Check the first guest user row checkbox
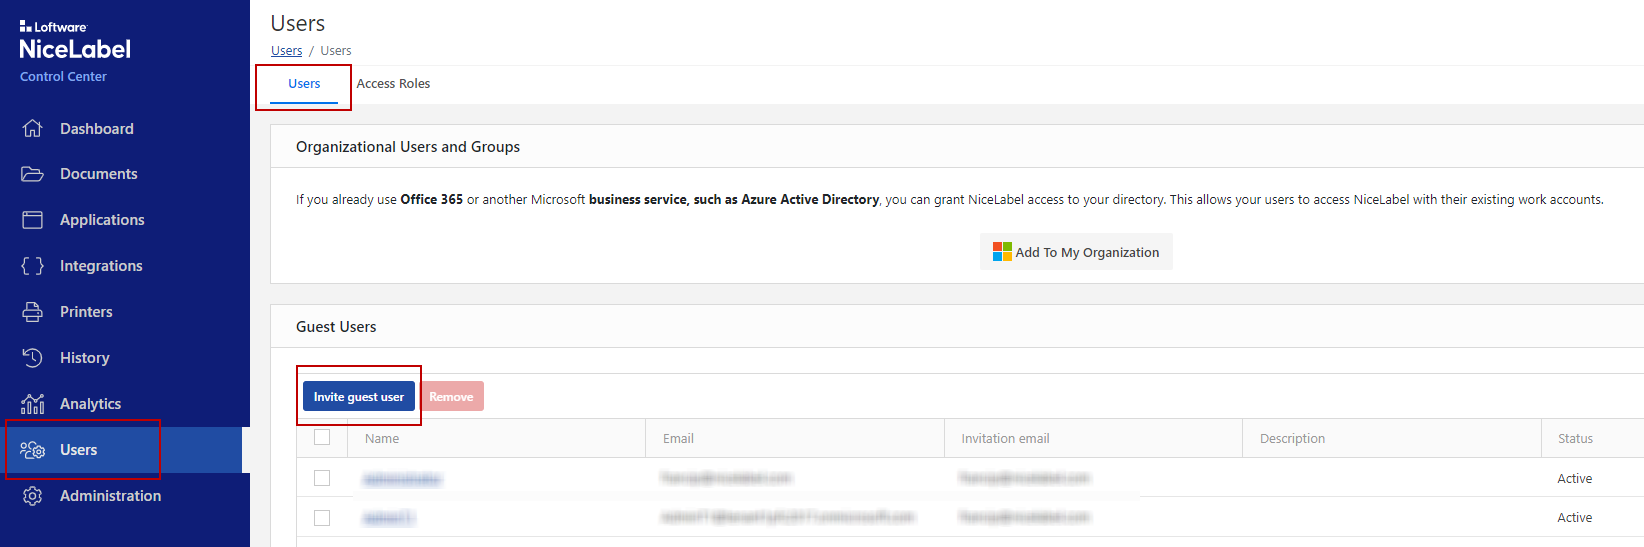This screenshot has width=1644, height=547. 322,478
